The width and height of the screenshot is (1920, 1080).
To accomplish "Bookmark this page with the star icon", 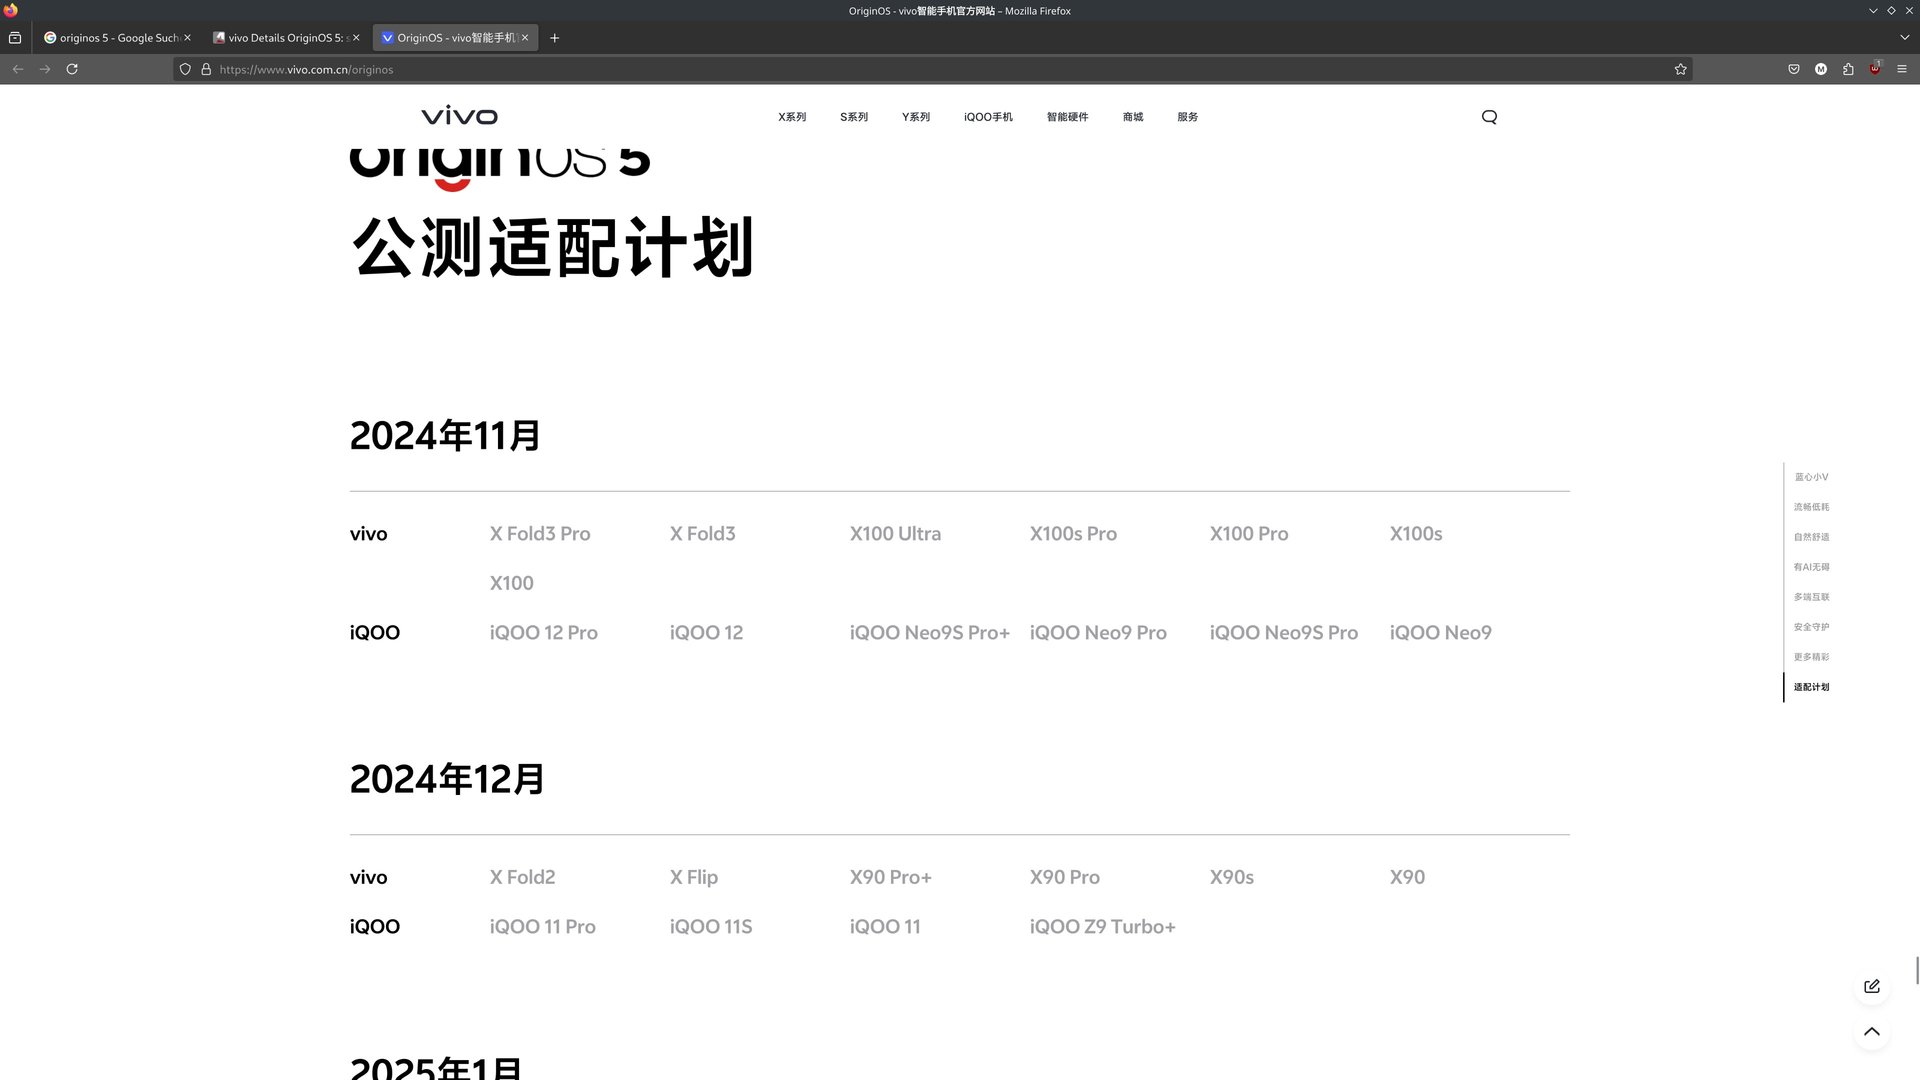I will (x=1680, y=69).
